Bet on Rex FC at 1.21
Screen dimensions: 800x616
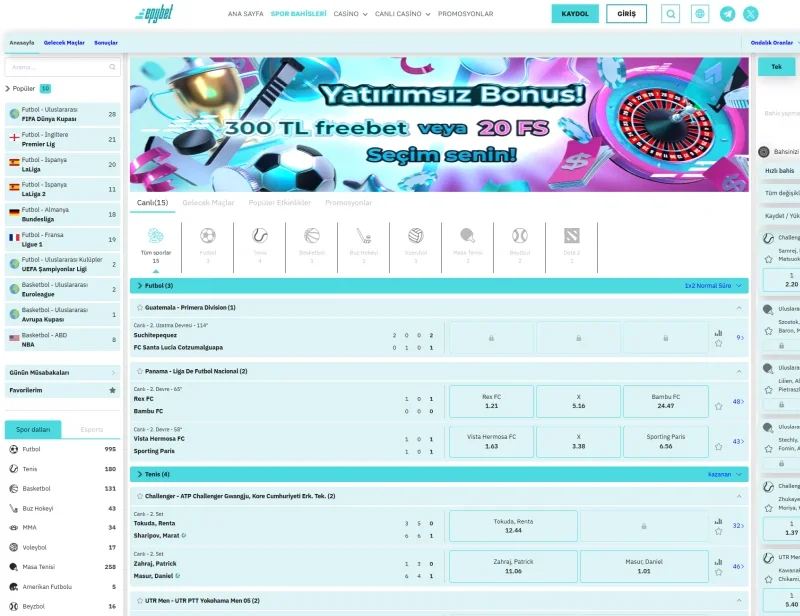pyautogui.click(x=491, y=401)
